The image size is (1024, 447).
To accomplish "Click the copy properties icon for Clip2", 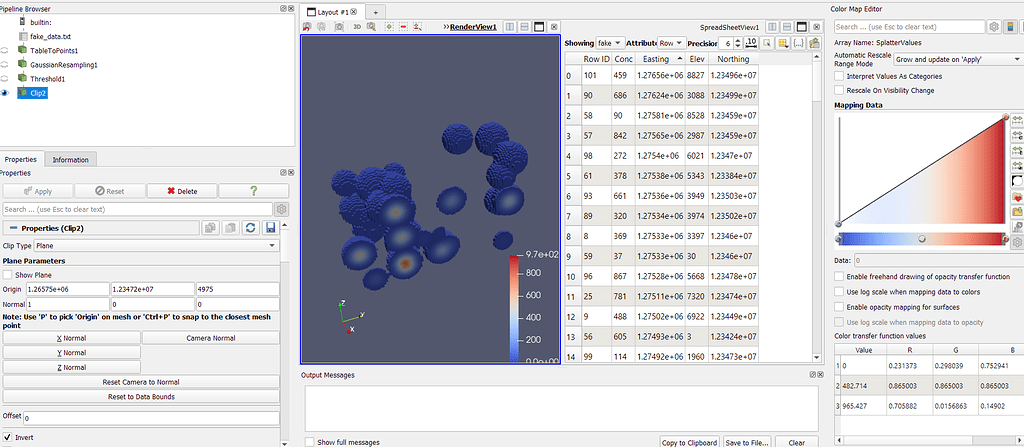I will pos(210,227).
